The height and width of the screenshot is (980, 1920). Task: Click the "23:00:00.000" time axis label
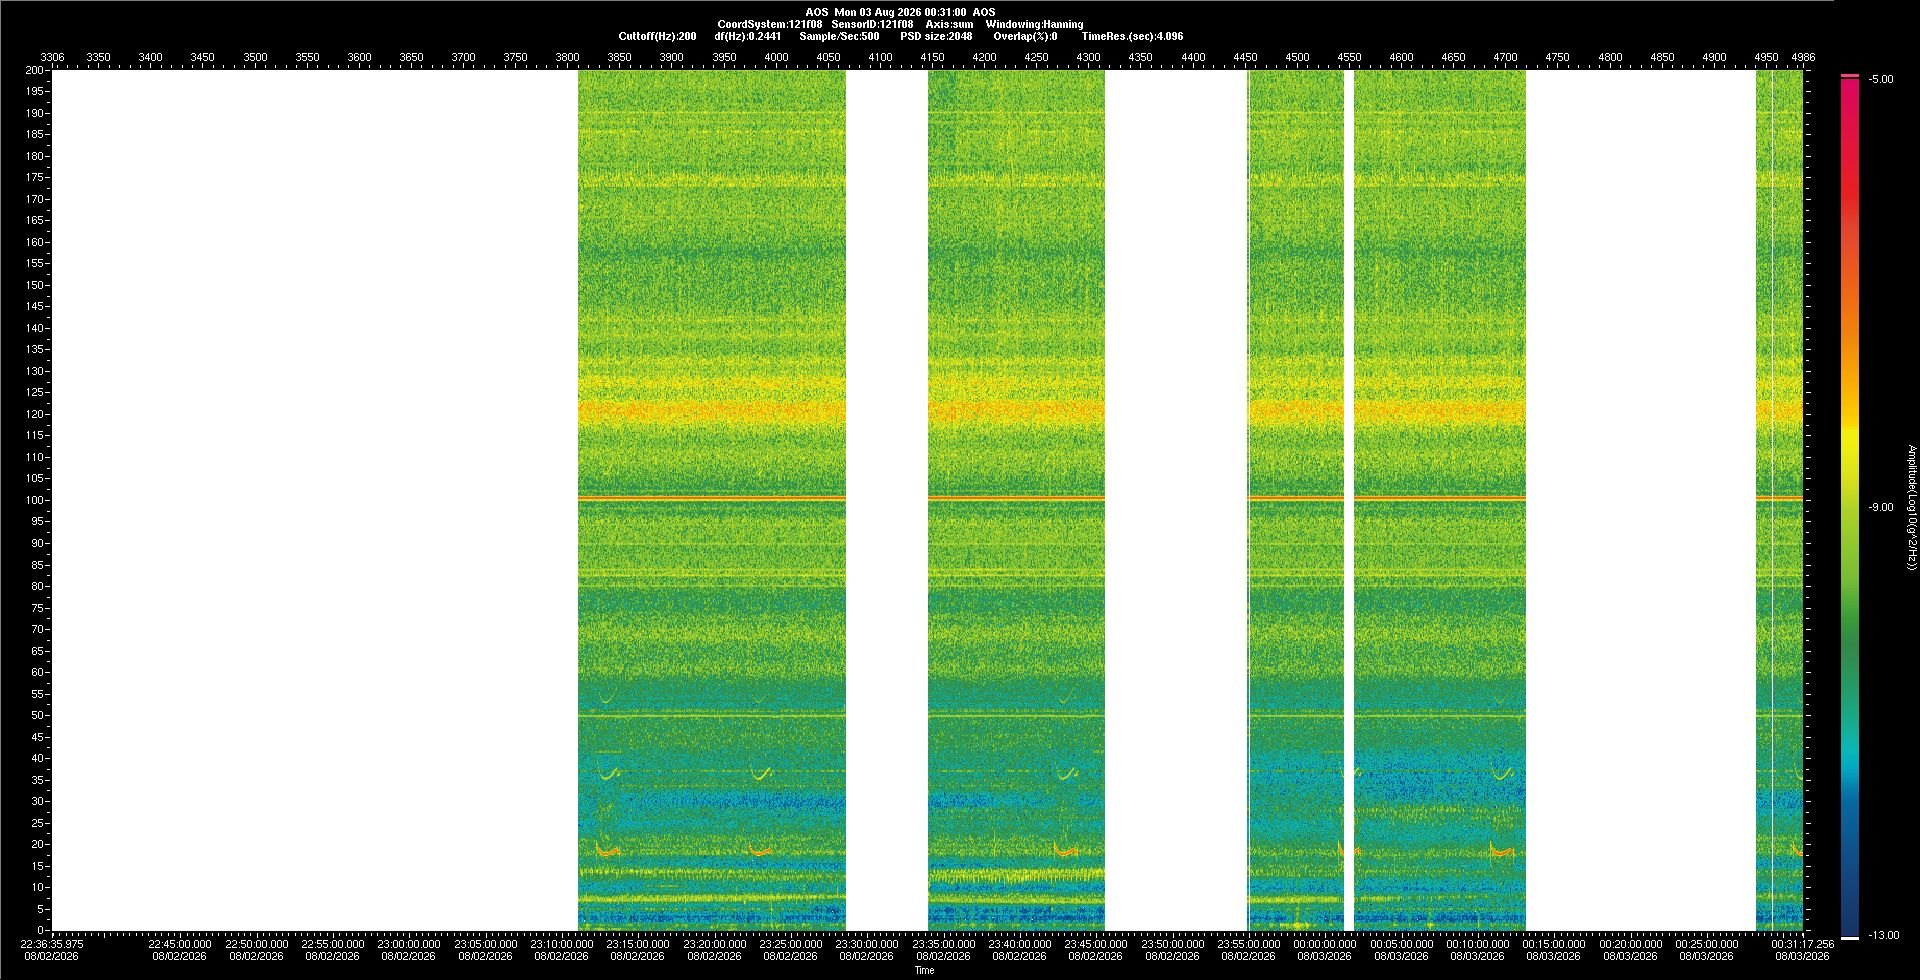tap(409, 943)
